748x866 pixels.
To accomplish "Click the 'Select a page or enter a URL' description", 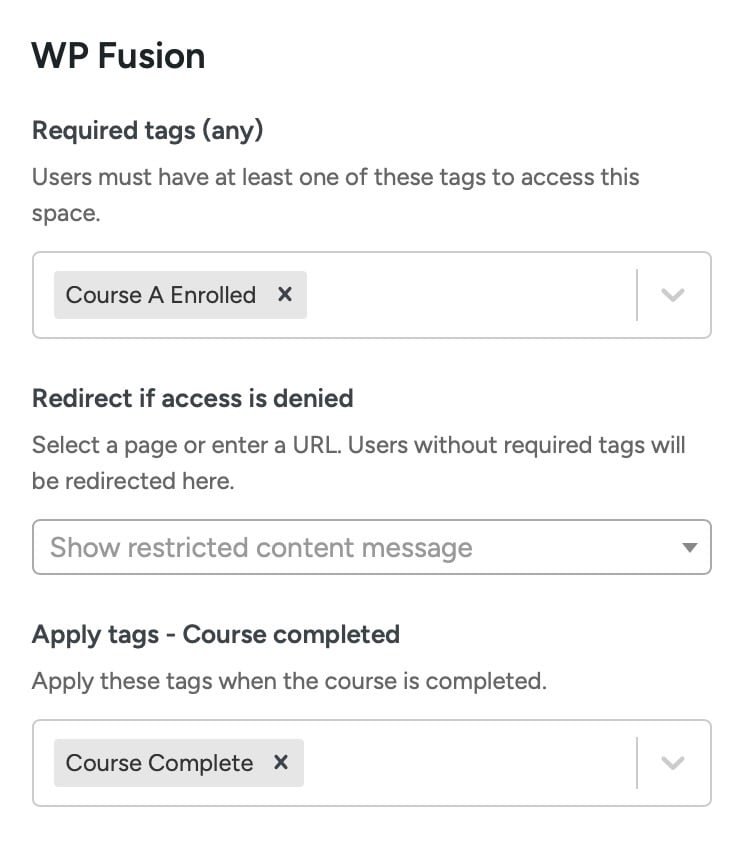I will pyautogui.click(x=358, y=445).
